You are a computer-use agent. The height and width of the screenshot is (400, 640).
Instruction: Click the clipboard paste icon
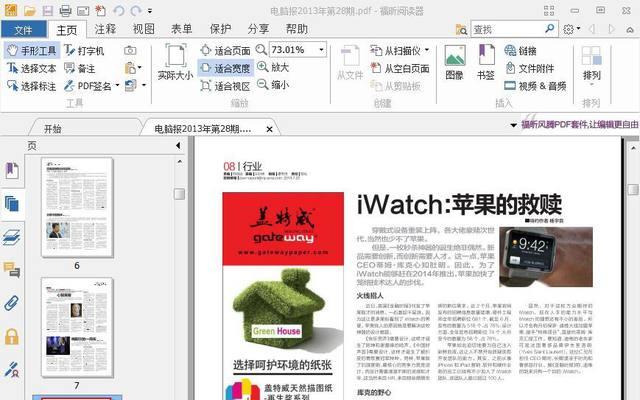coord(130,68)
